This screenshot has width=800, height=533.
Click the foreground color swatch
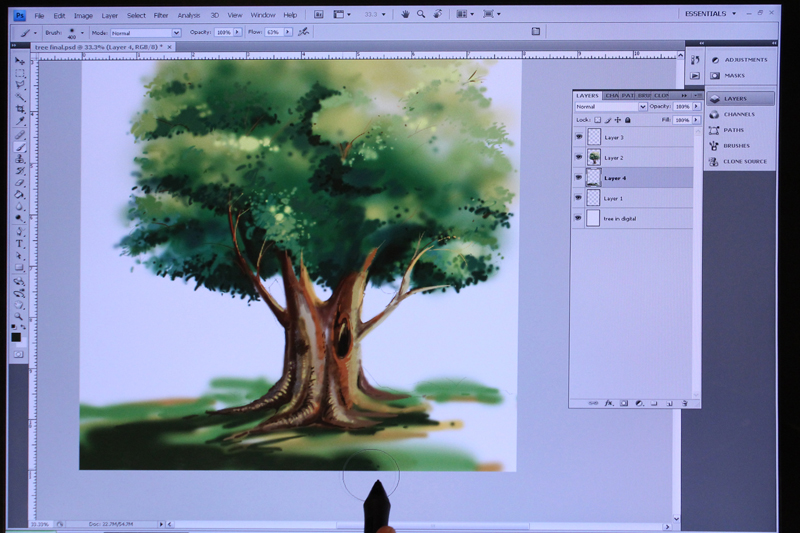pyautogui.click(x=15, y=337)
